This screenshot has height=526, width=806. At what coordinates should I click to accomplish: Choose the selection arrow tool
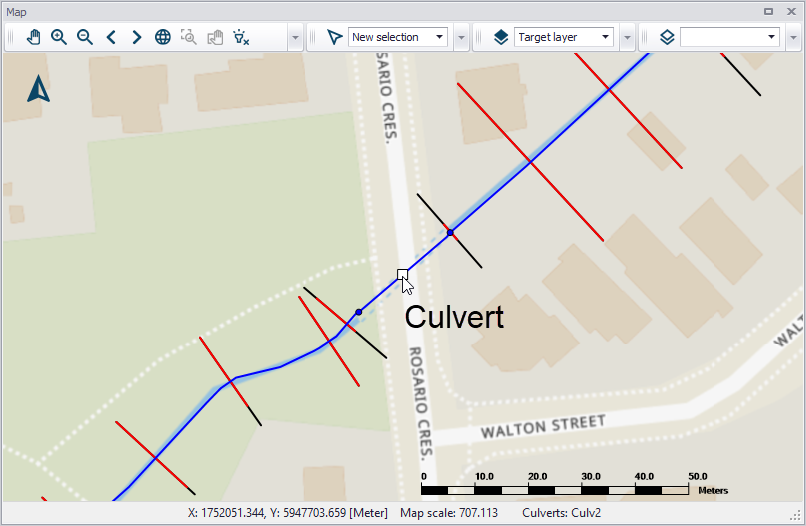coord(335,37)
